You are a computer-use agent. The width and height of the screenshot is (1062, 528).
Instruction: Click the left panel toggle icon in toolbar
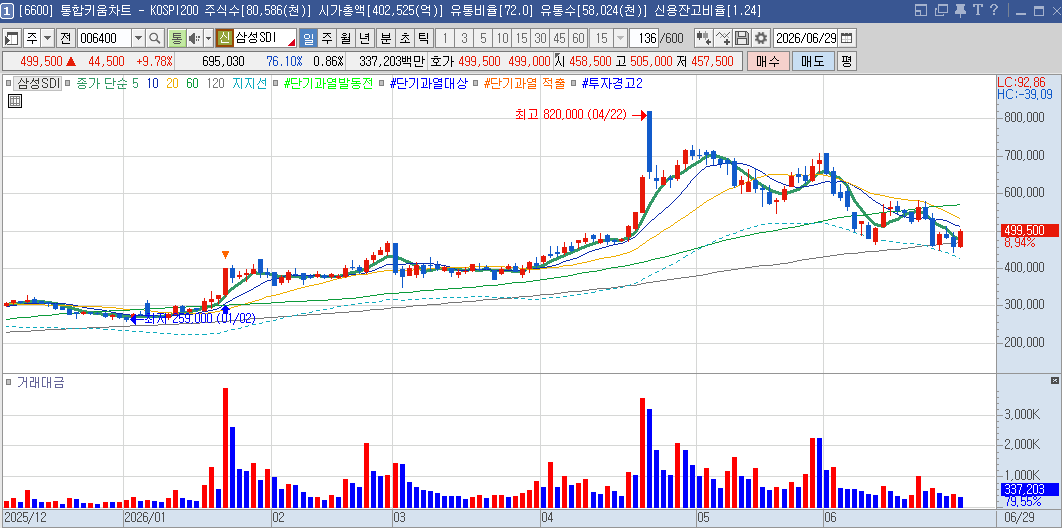pos(13,38)
